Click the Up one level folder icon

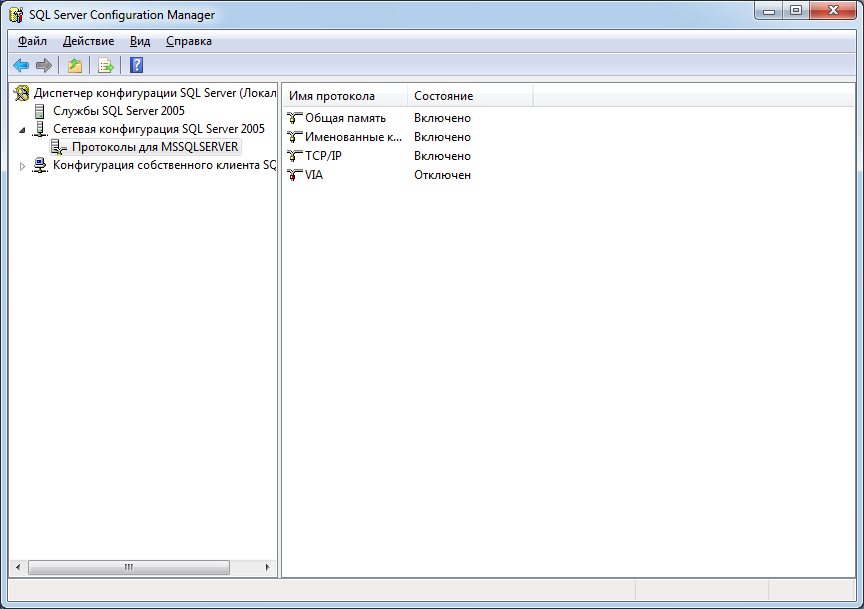tap(75, 66)
